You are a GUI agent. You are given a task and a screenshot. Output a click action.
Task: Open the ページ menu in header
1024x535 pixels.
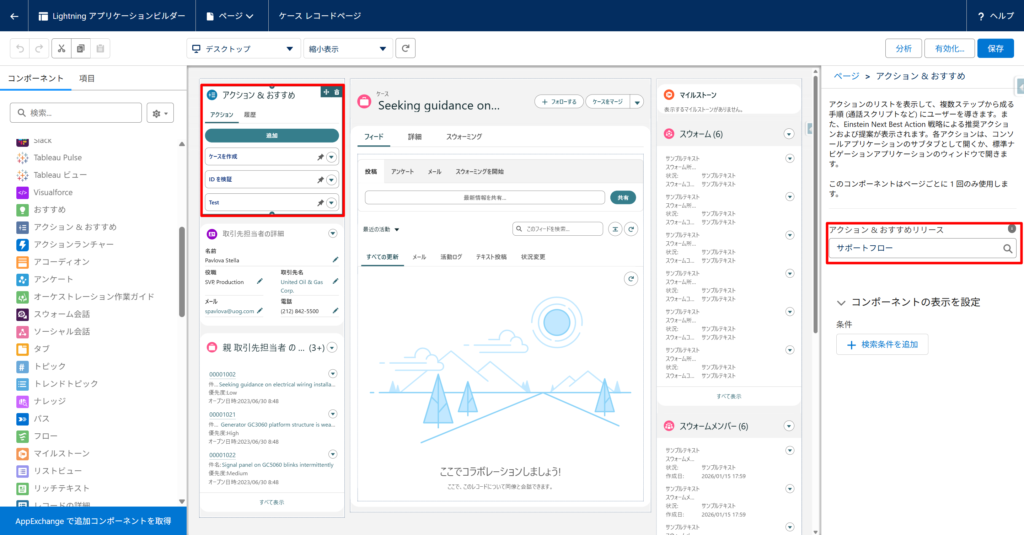point(228,16)
